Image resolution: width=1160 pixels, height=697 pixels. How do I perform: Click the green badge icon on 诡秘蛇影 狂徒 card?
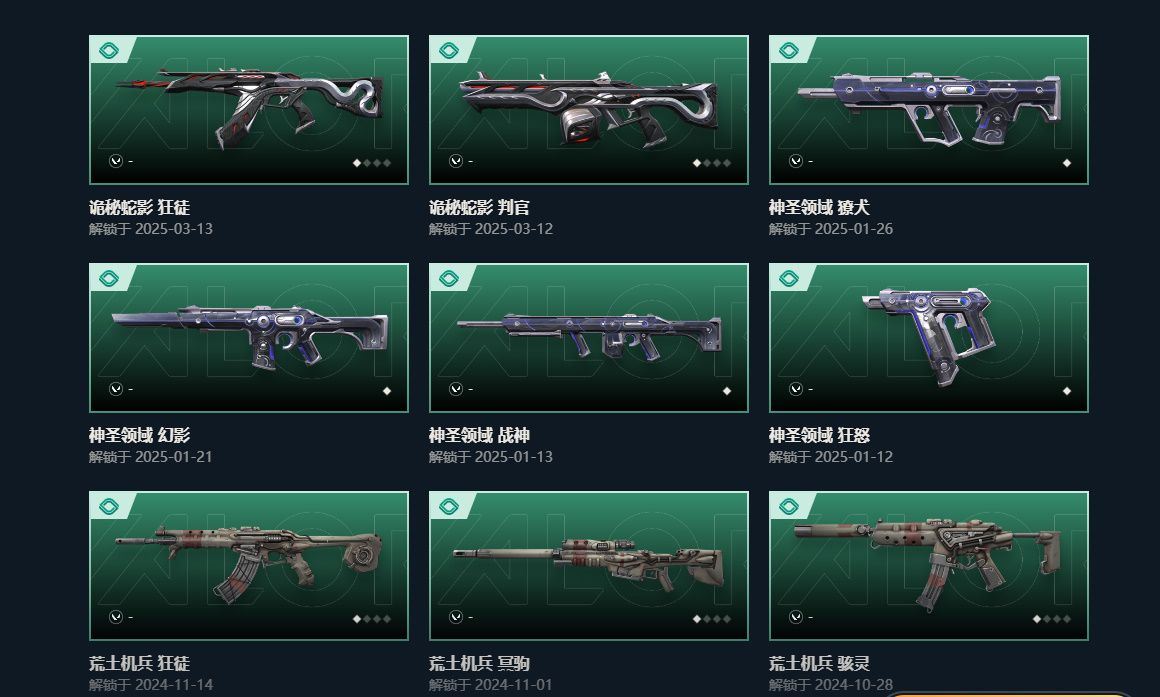[109, 51]
